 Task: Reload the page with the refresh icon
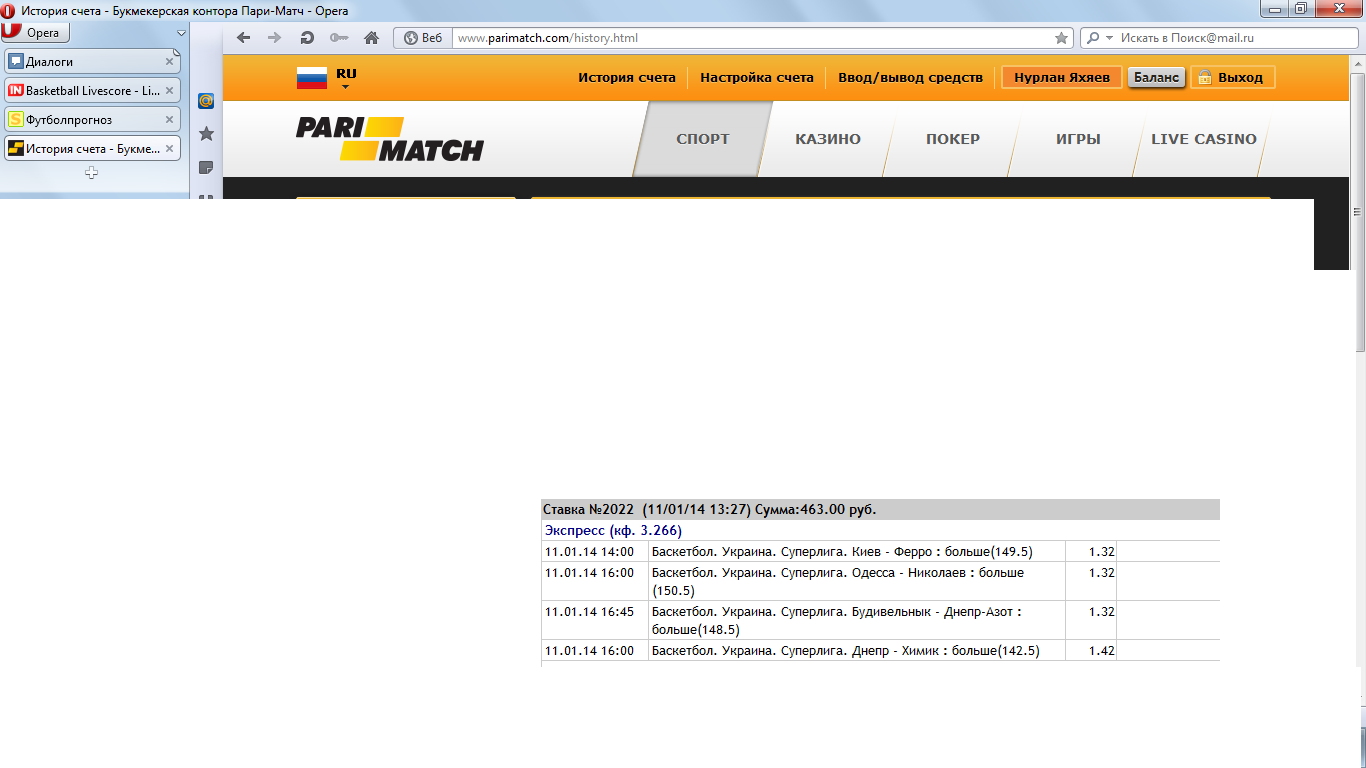click(x=307, y=38)
